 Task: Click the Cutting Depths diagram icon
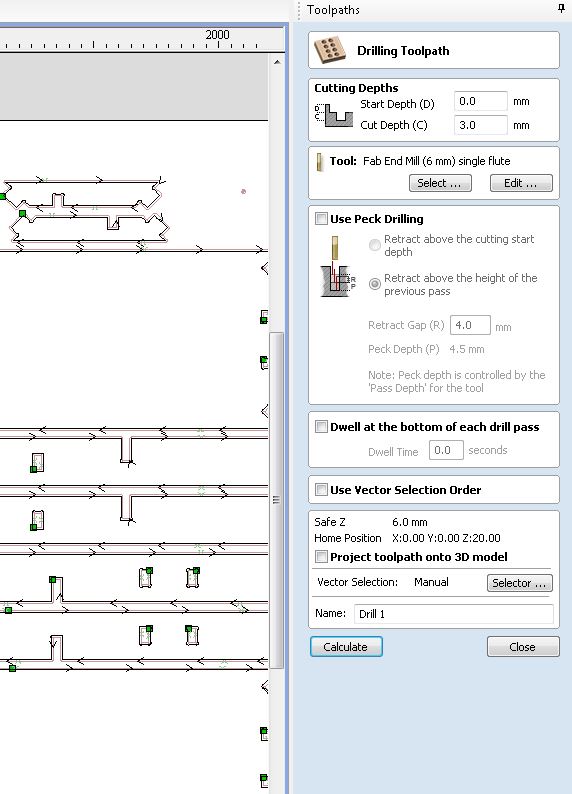click(334, 114)
